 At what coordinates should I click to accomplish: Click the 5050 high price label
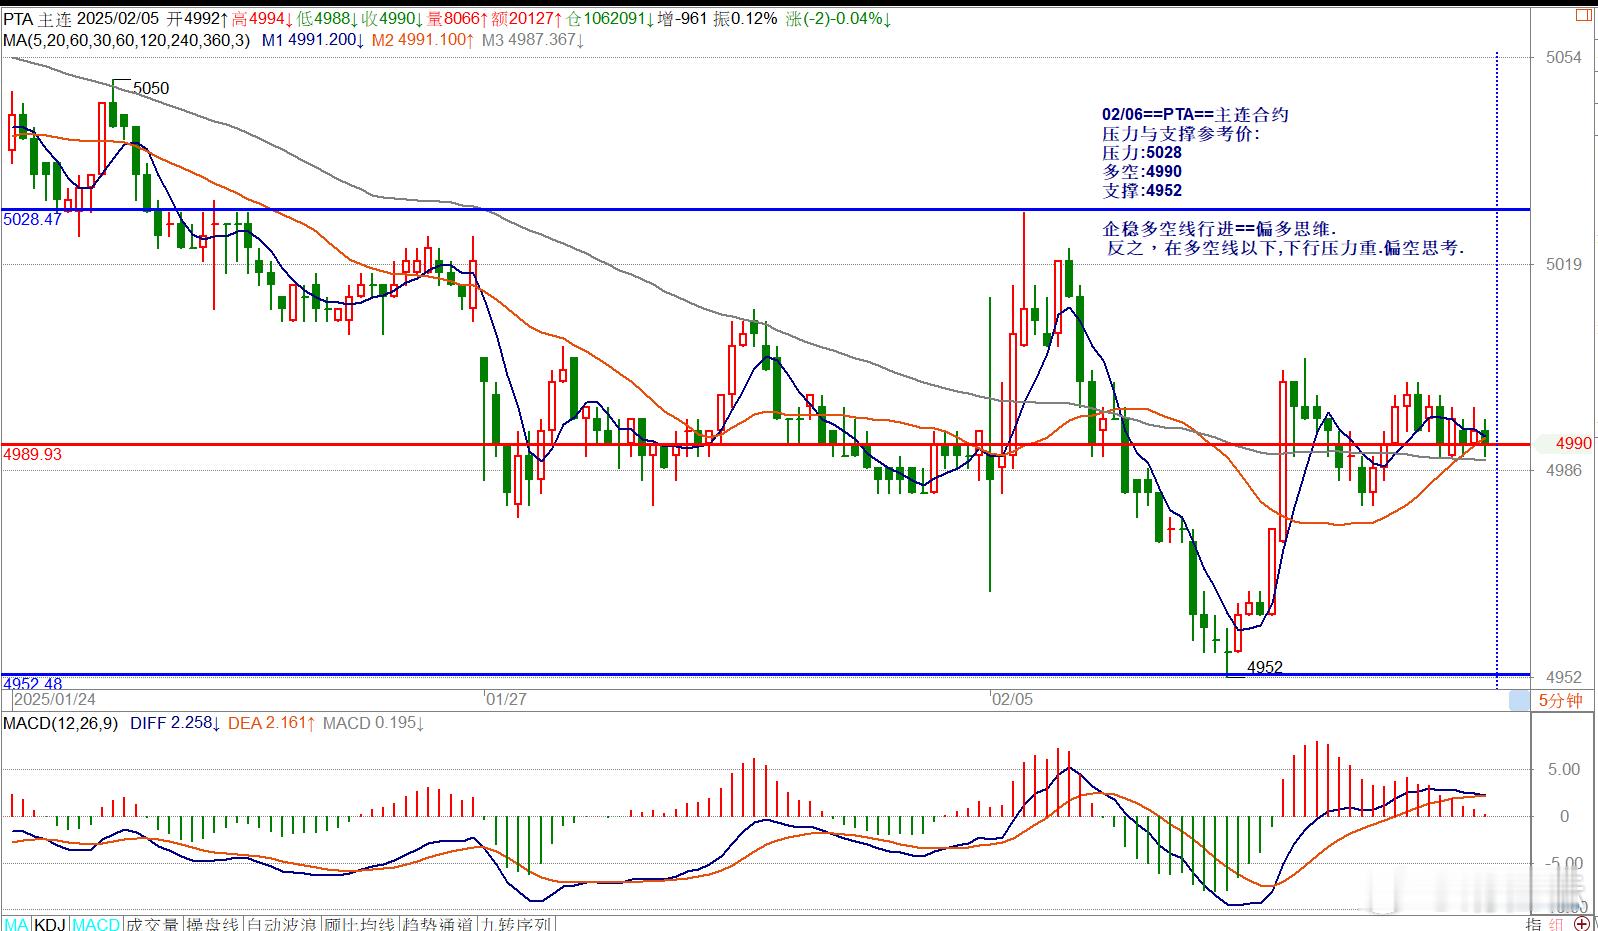151,88
